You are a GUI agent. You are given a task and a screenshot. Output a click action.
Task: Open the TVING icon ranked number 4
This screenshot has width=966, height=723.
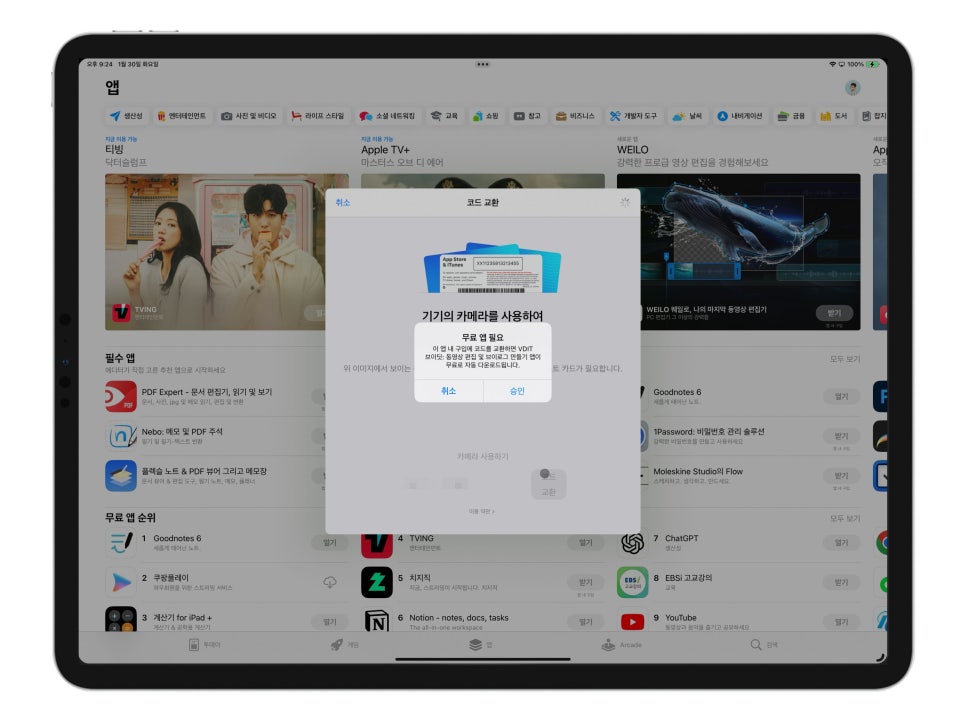[376, 544]
